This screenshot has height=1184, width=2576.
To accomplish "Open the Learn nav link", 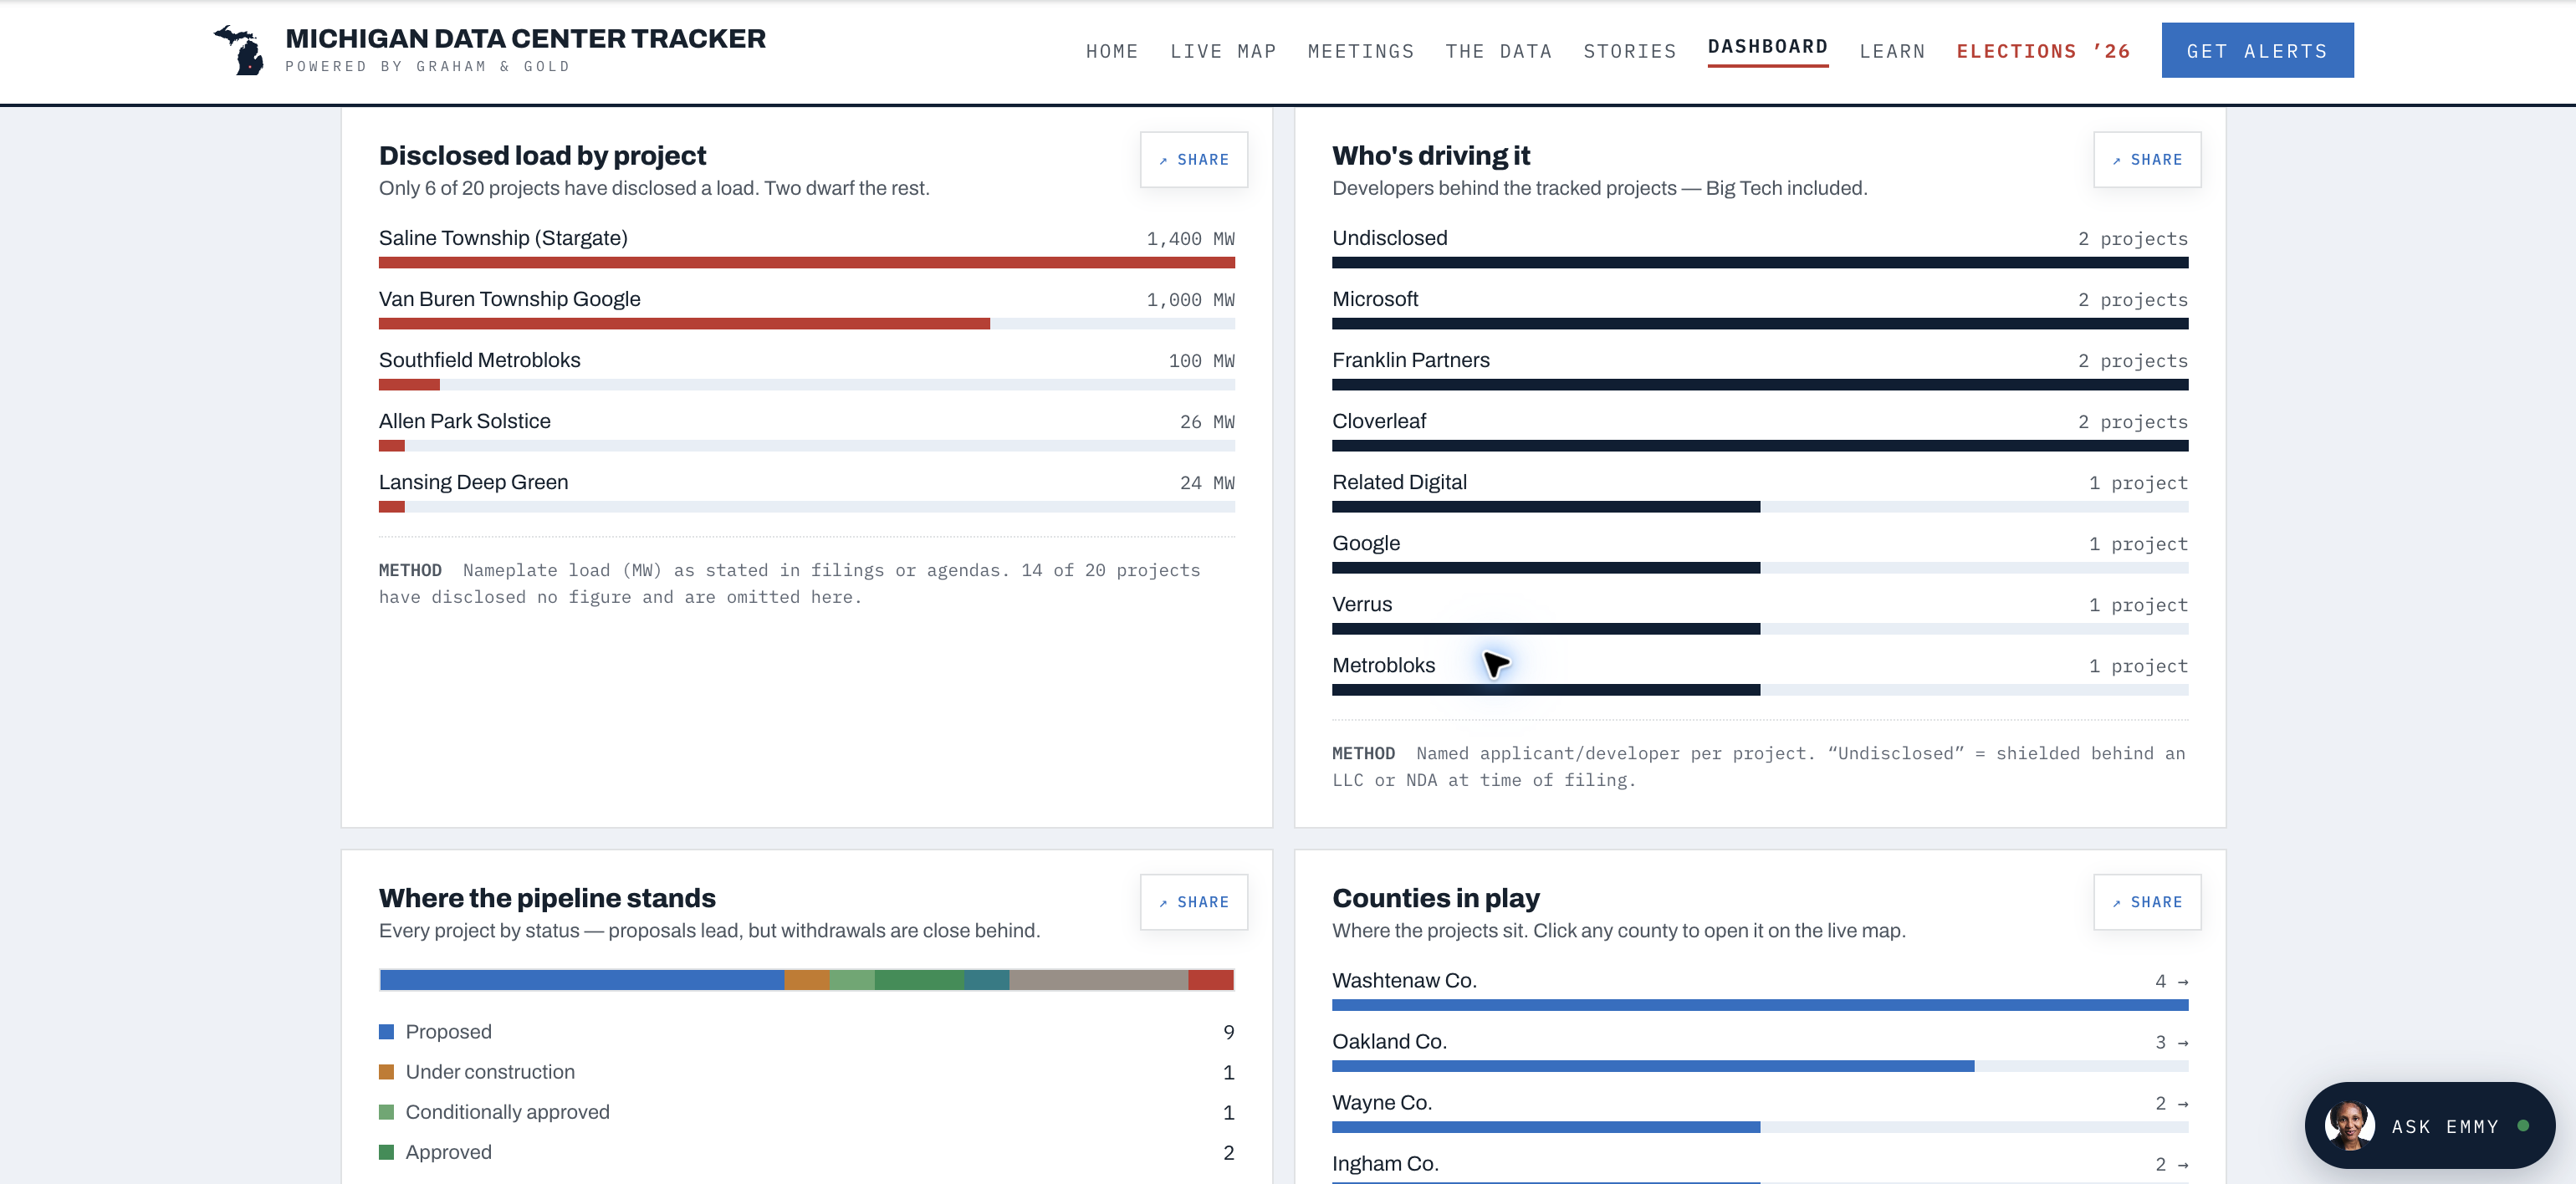I will pos(1892,51).
